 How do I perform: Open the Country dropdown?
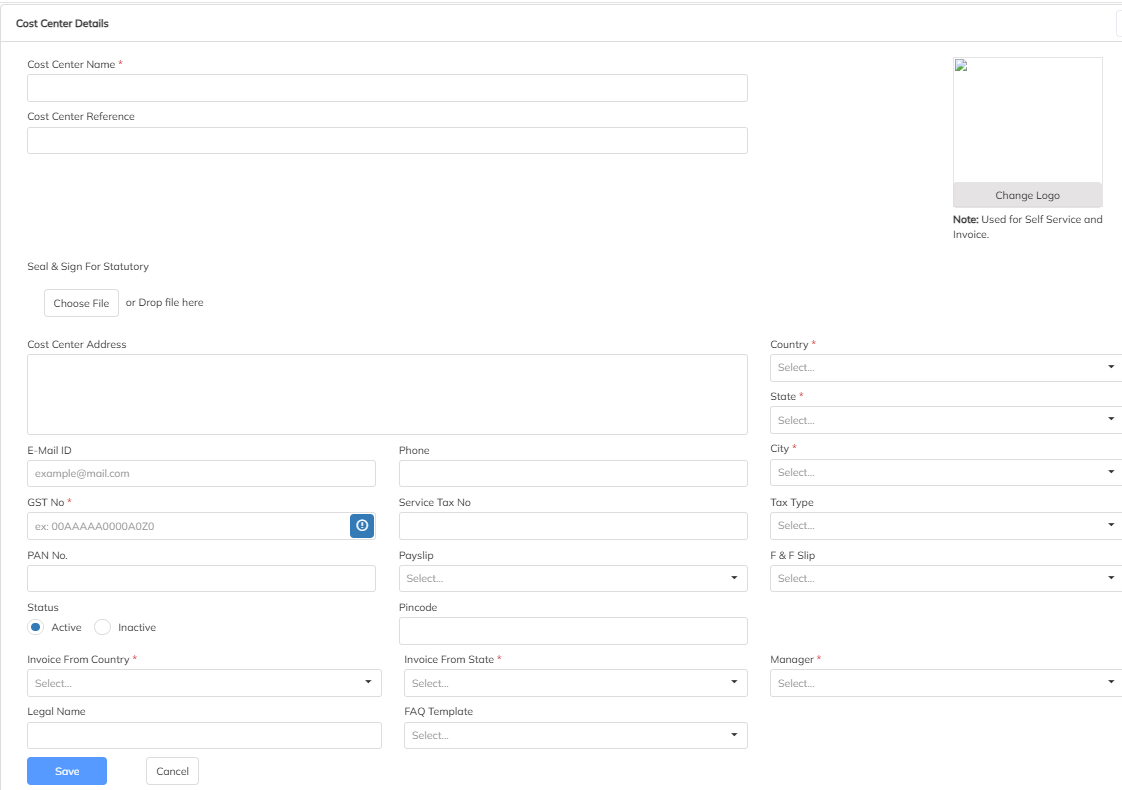pos(946,368)
